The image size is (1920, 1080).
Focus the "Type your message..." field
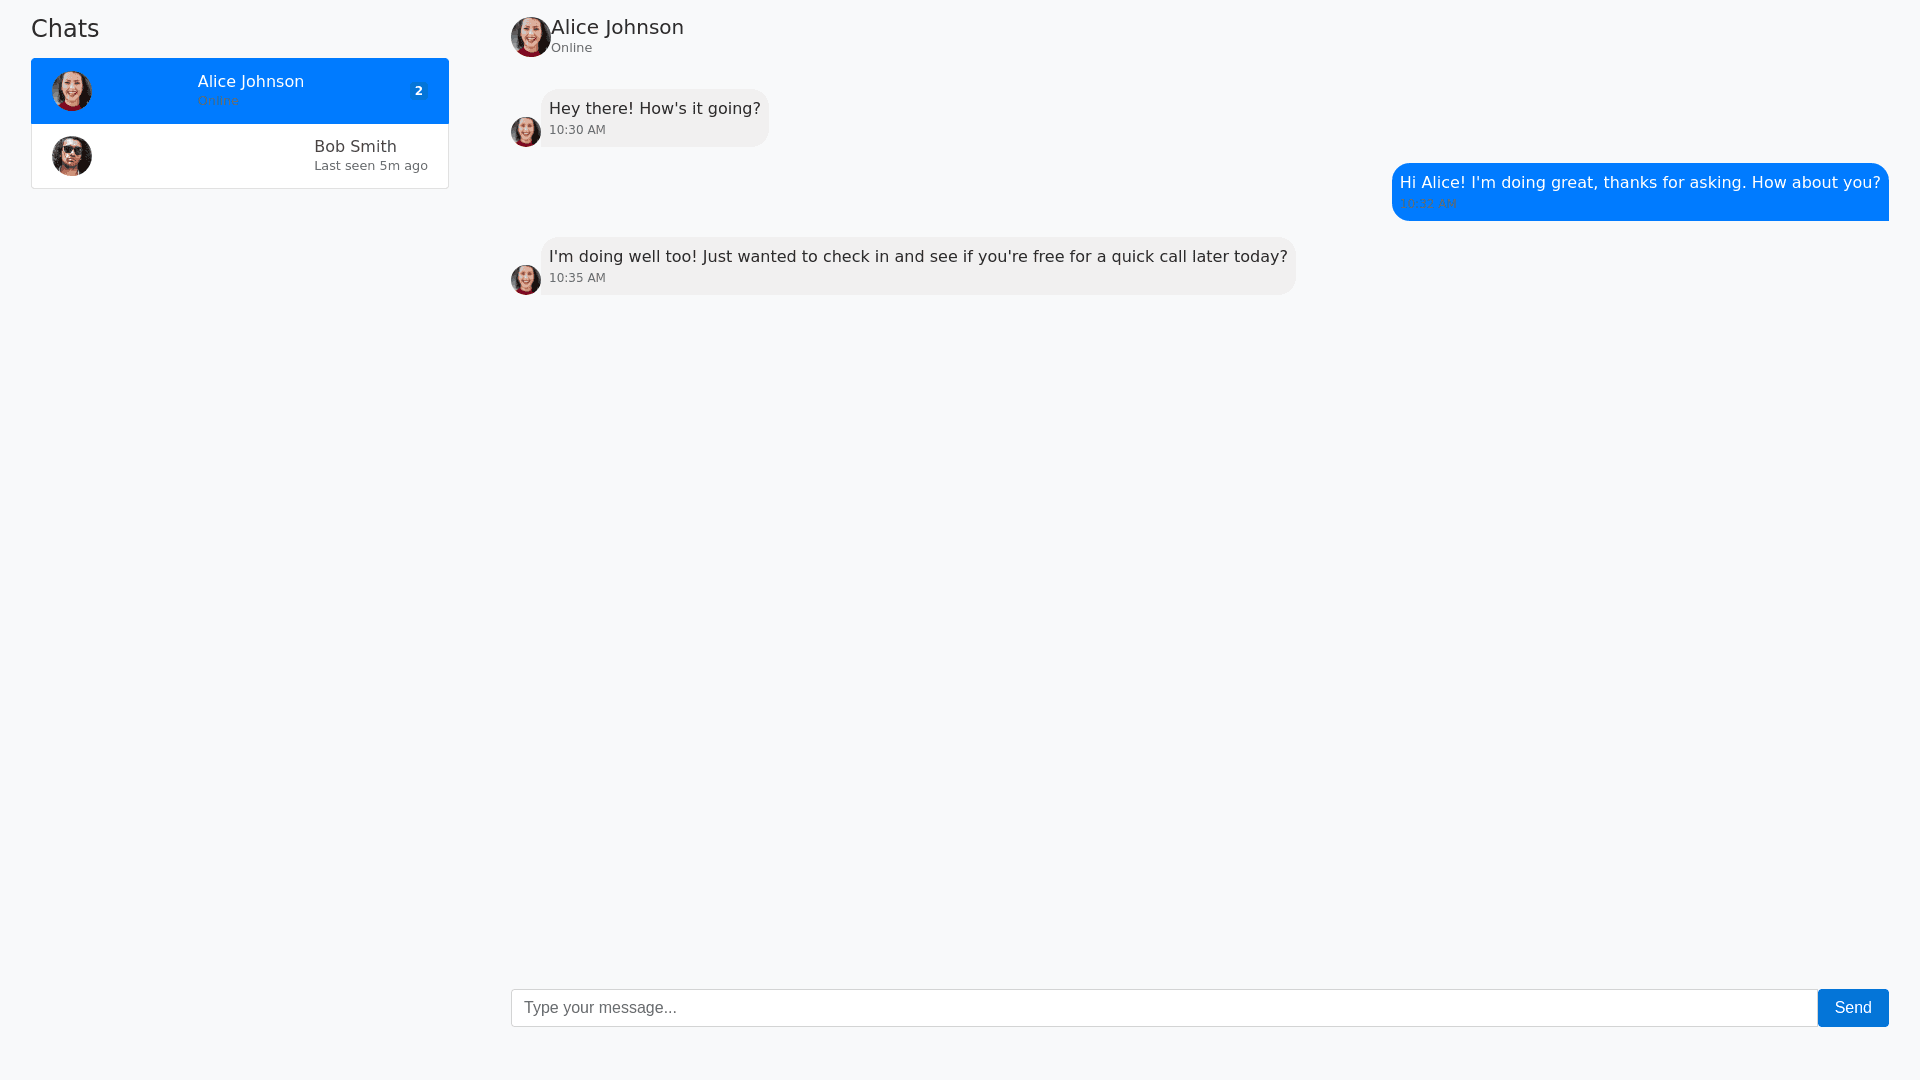click(1163, 1008)
